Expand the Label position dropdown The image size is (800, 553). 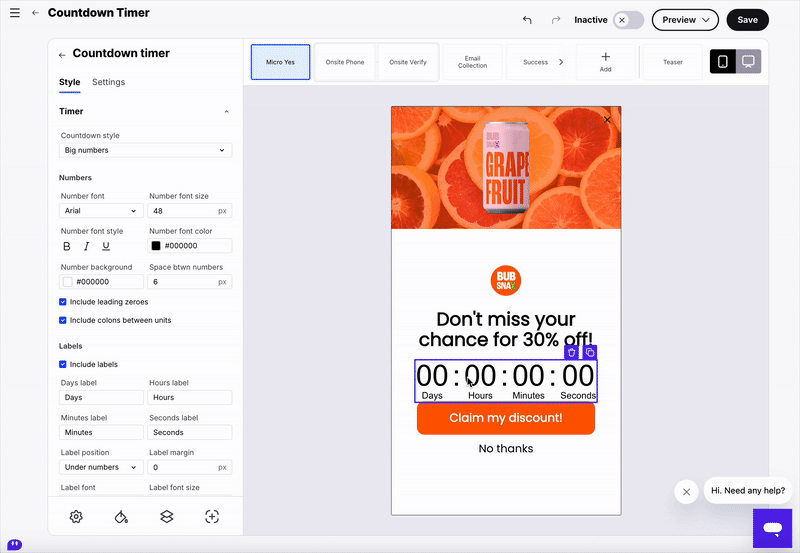point(101,467)
